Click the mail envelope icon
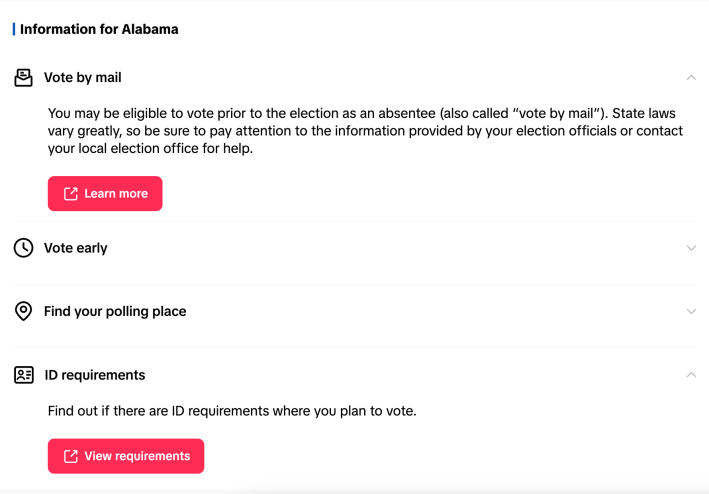Image resolution: width=709 pixels, height=494 pixels. (x=23, y=78)
